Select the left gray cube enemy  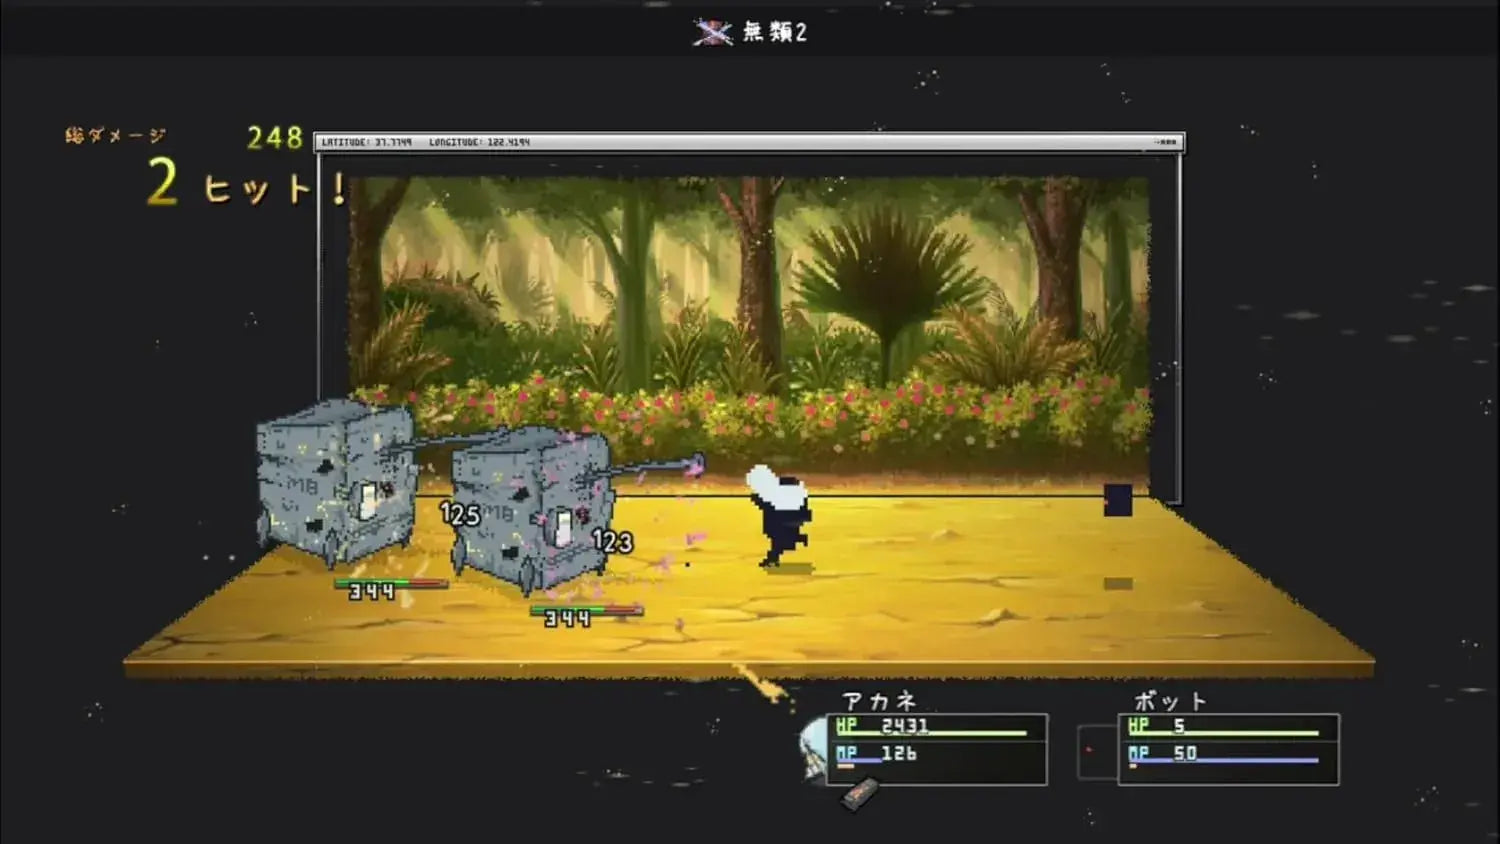tap(336, 483)
